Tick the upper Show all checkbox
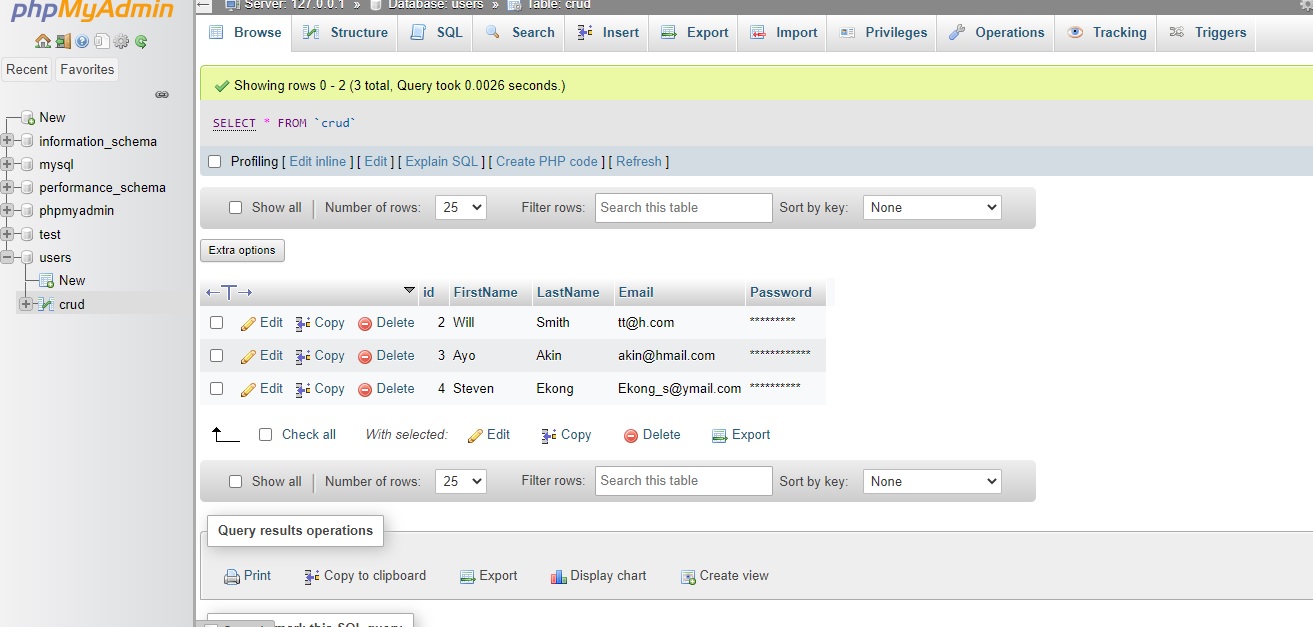 point(236,208)
